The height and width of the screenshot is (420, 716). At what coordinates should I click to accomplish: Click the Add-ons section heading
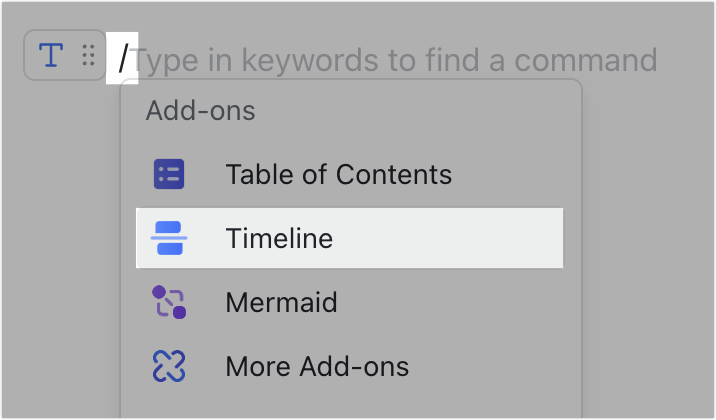[x=200, y=110]
